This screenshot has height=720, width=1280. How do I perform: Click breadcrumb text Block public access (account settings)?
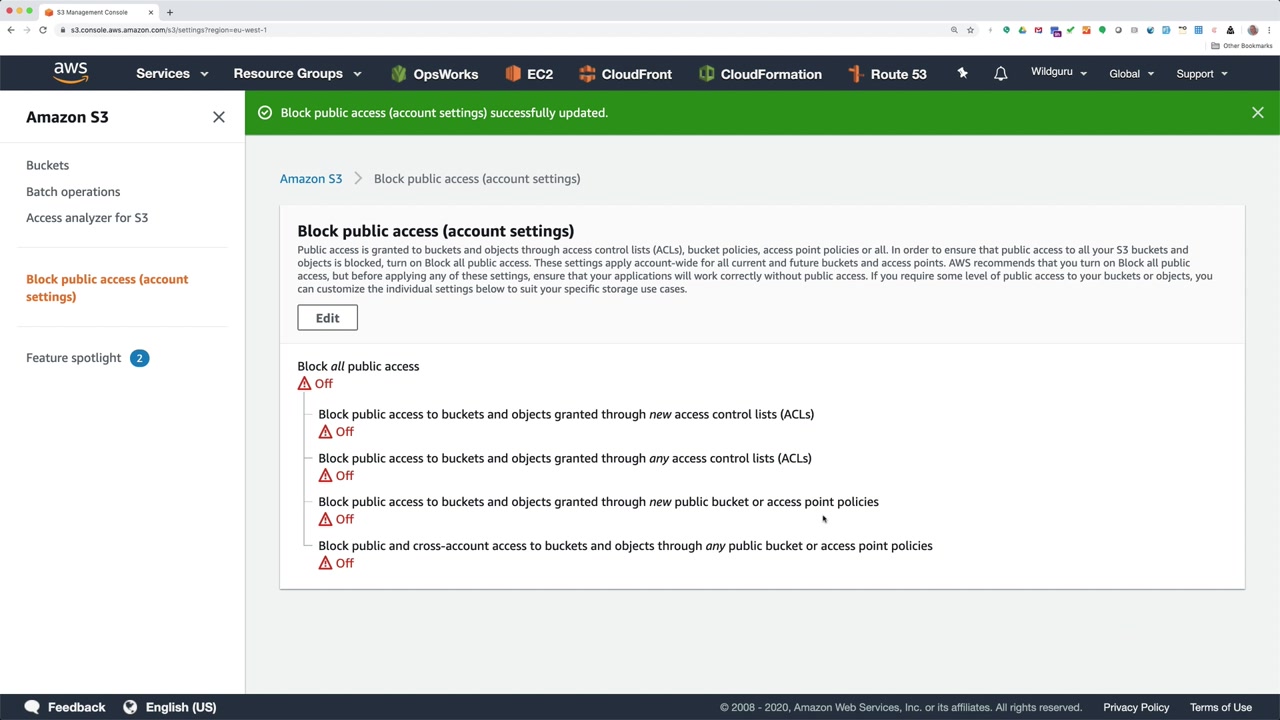[477, 179]
